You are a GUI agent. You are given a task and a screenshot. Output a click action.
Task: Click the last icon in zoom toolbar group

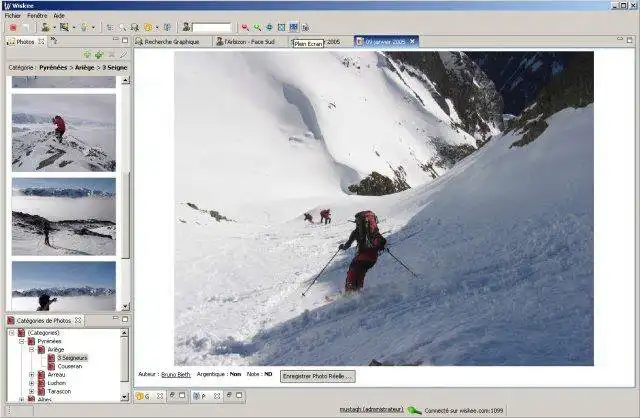pos(306,27)
